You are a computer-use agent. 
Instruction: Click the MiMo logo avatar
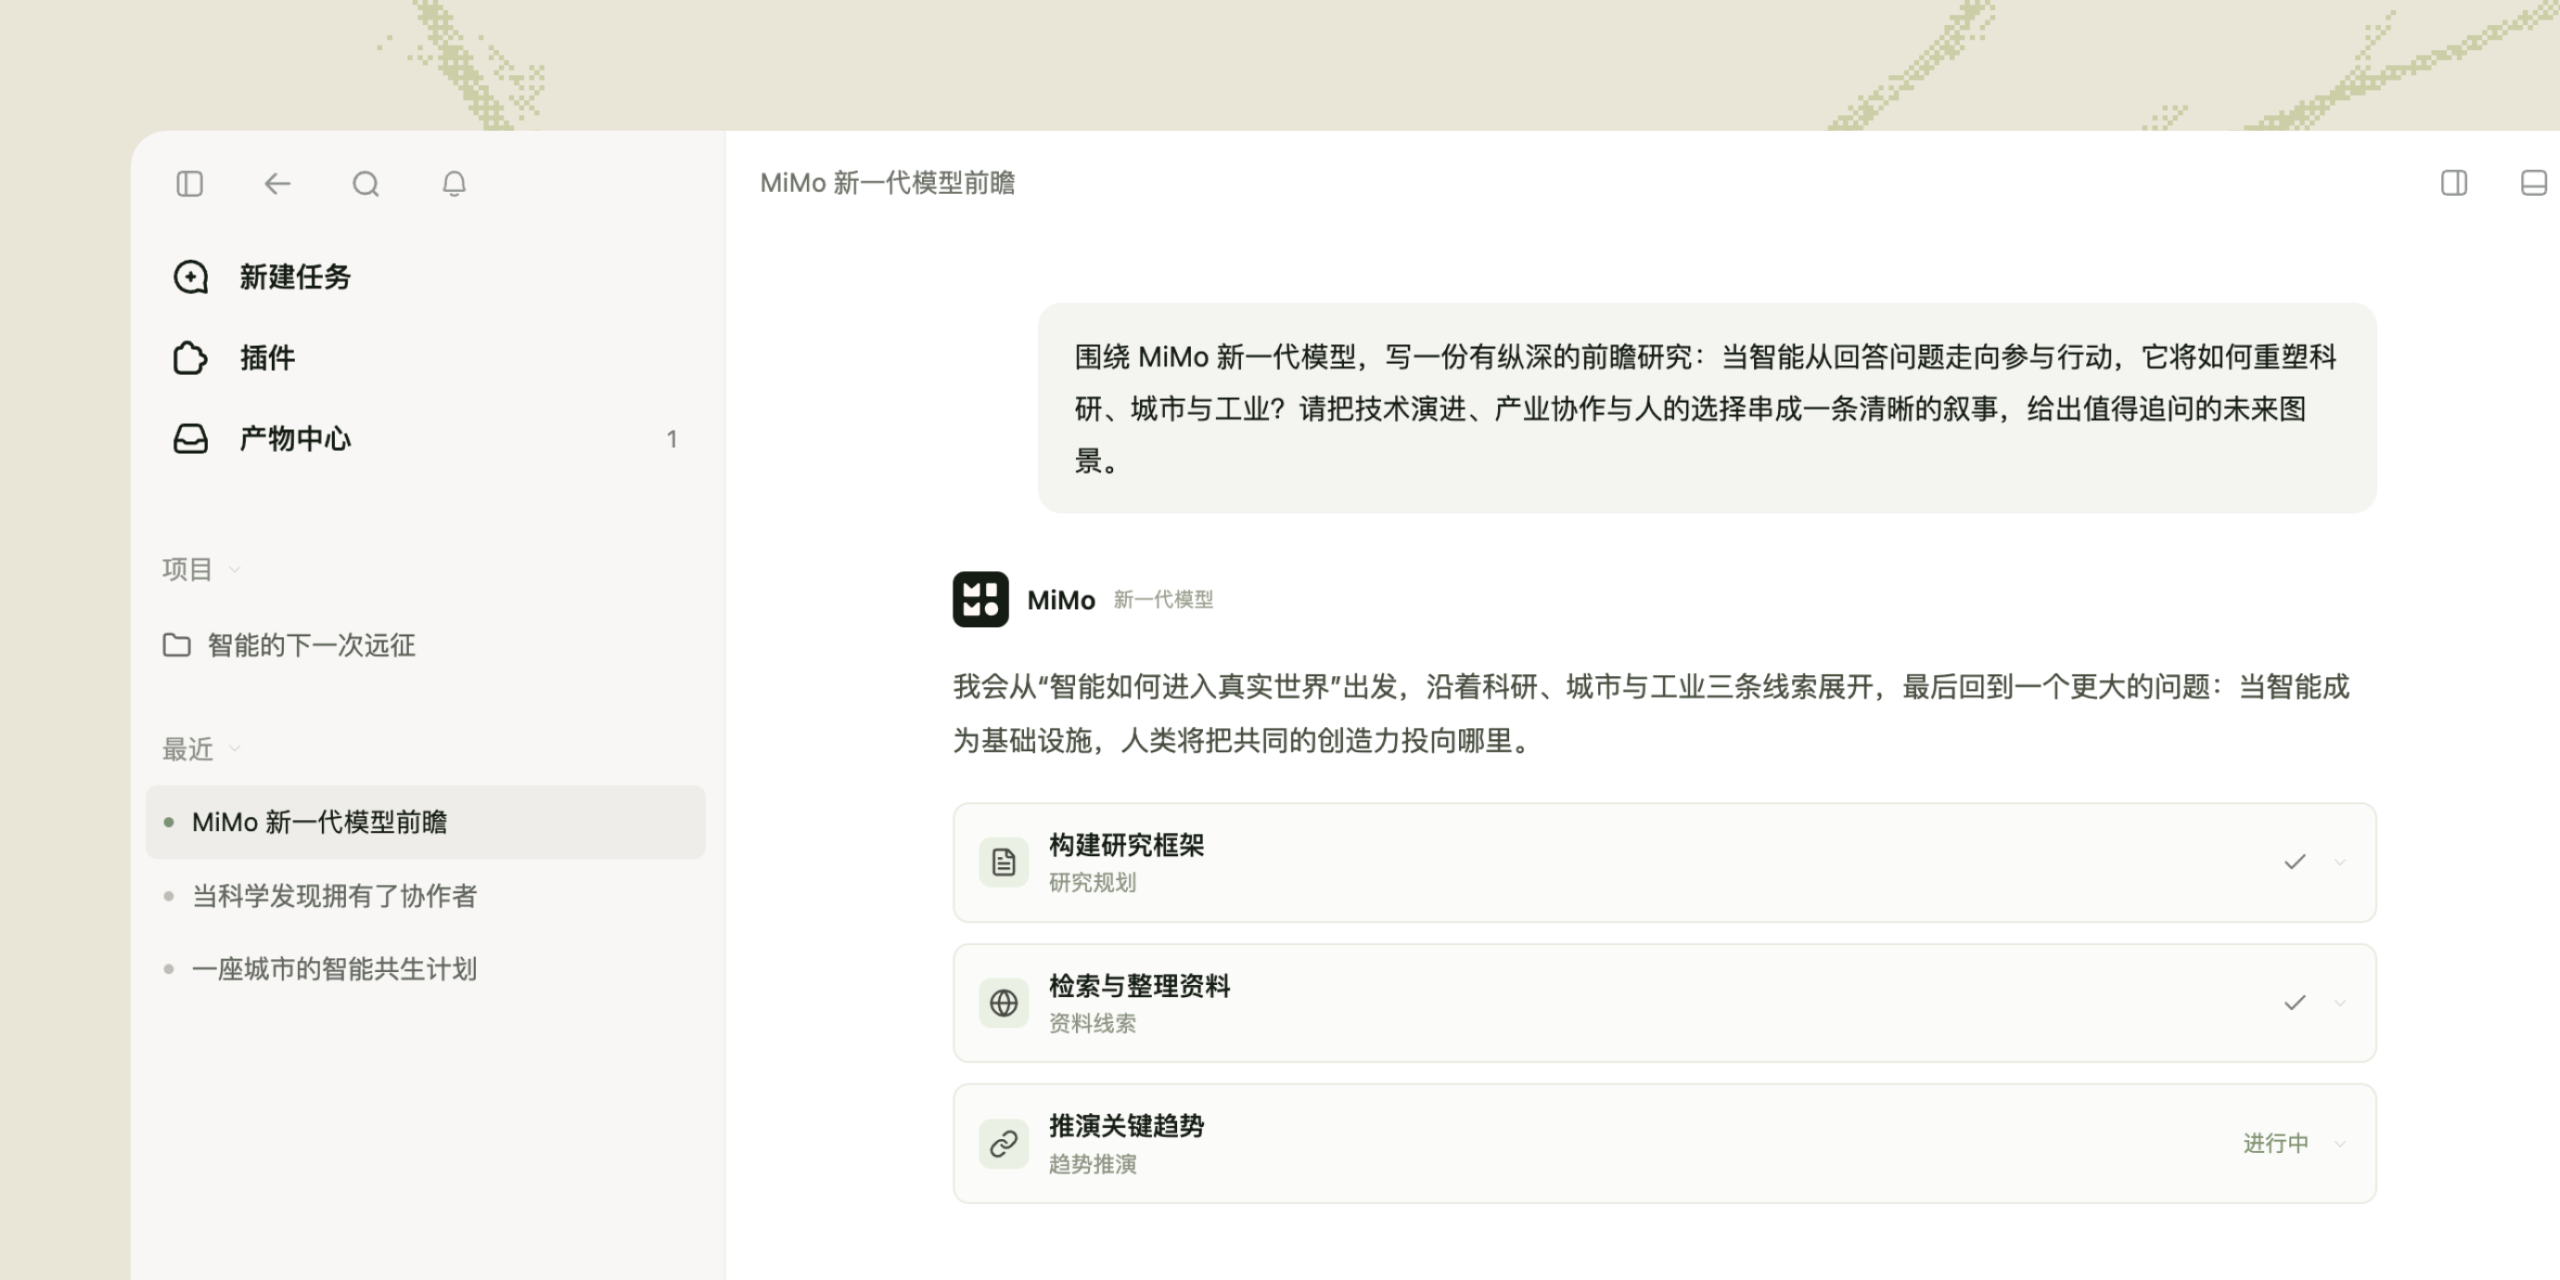[980, 599]
